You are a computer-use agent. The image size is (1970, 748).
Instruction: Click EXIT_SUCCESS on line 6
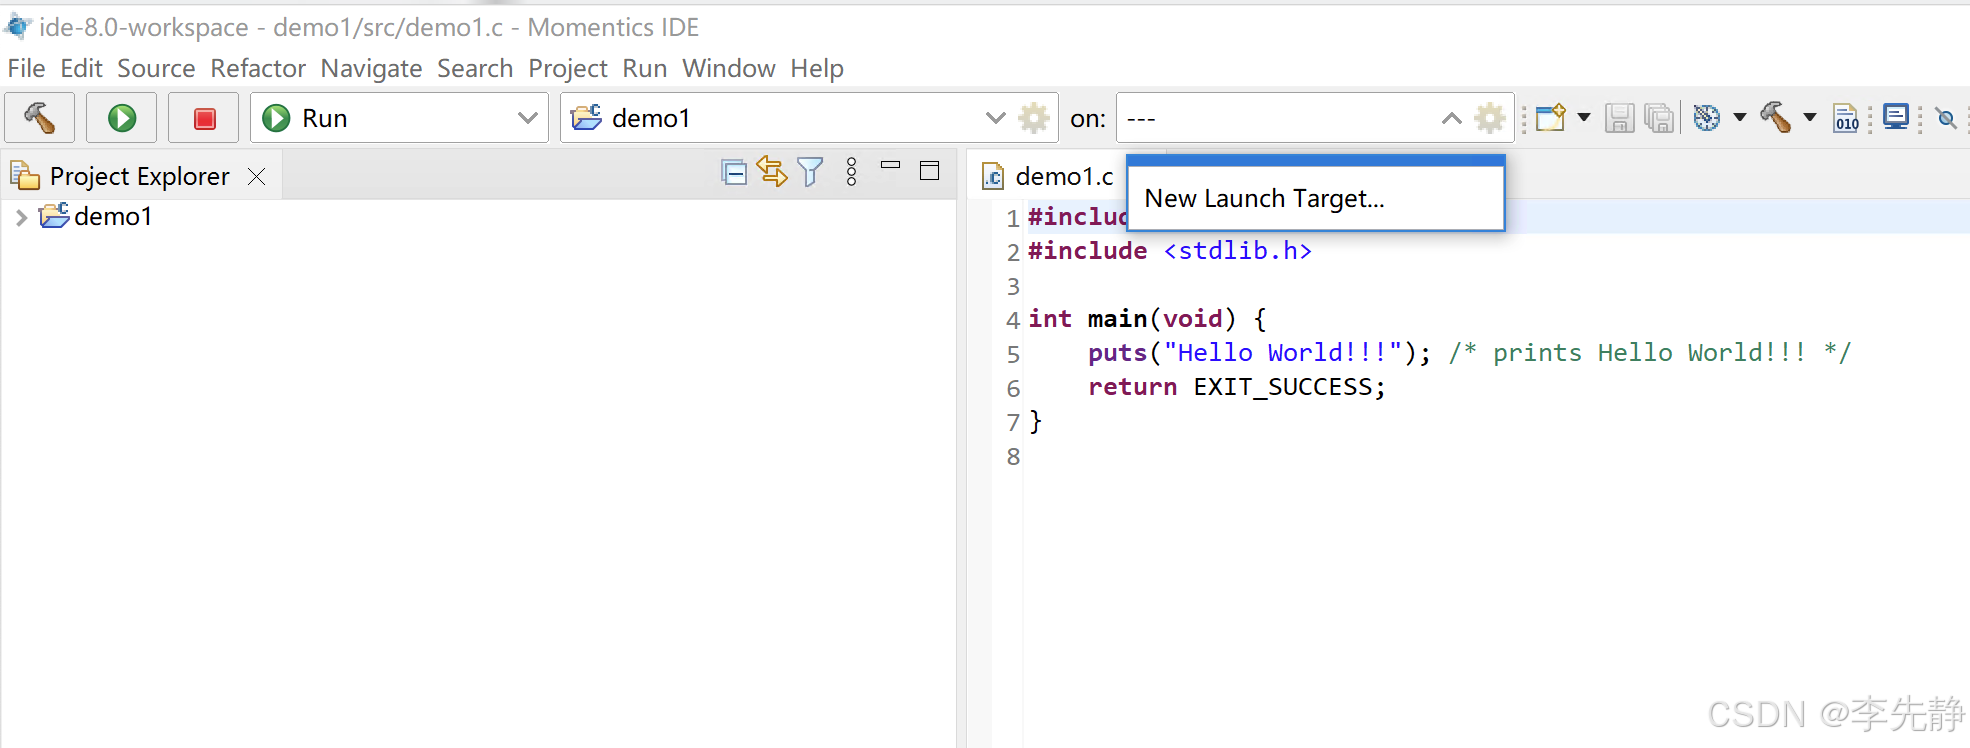click(x=1283, y=387)
